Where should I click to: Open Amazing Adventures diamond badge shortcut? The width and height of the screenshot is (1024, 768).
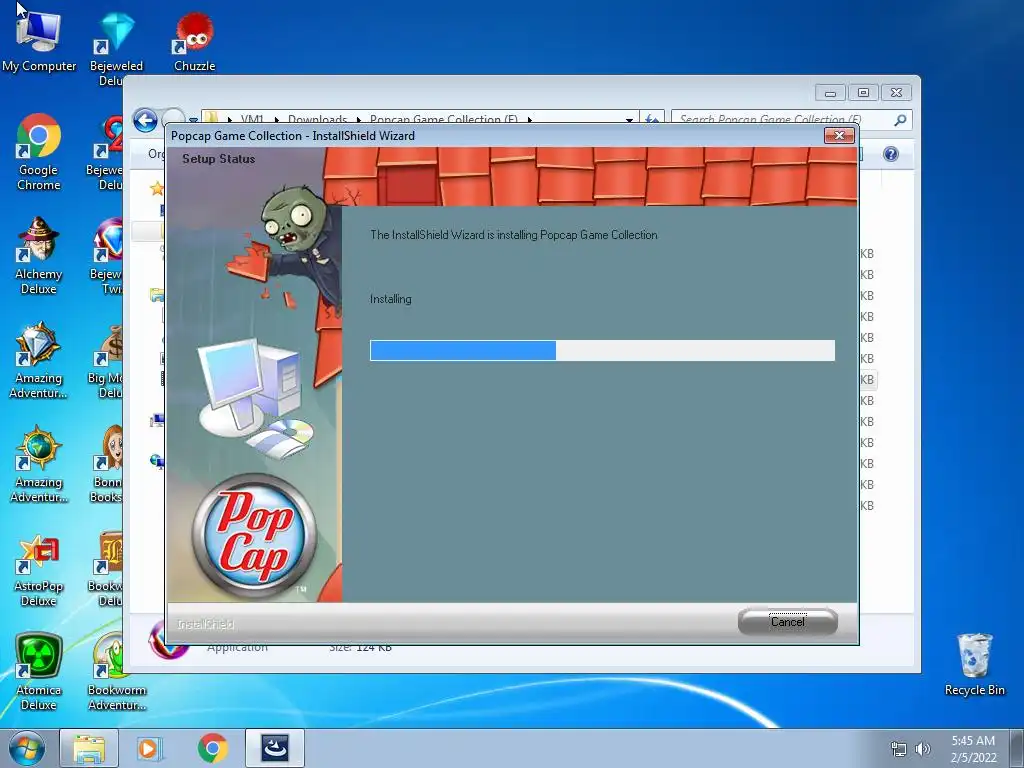point(39,360)
